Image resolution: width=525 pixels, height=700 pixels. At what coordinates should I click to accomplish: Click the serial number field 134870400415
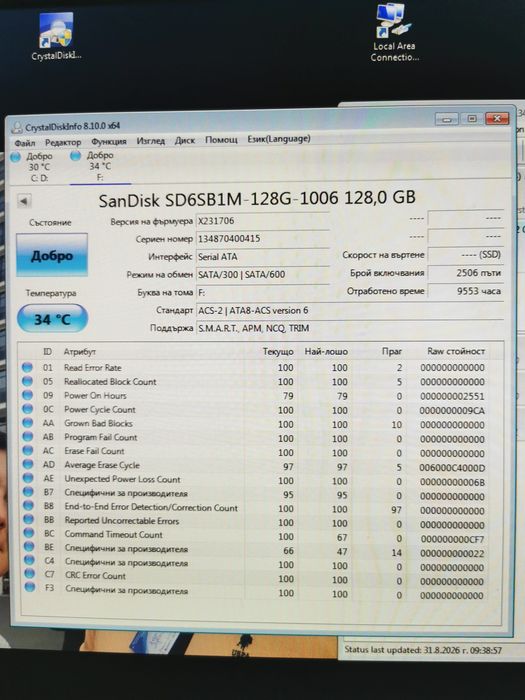(x=262, y=238)
